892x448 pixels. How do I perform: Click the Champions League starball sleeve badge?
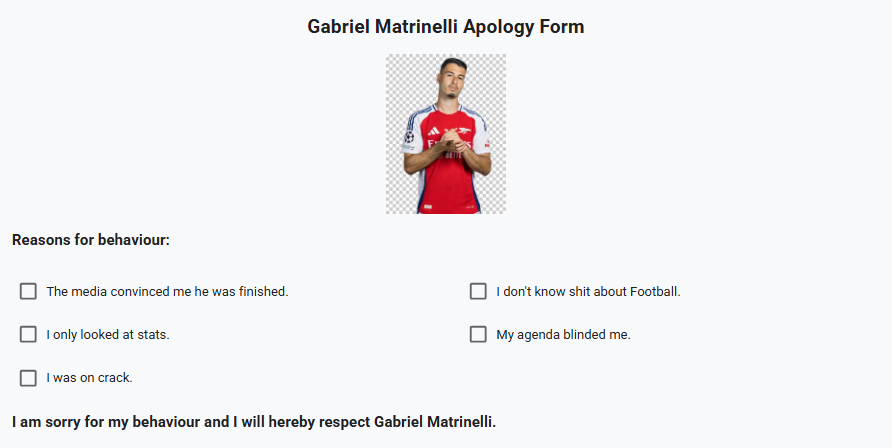tap(409, 137)
